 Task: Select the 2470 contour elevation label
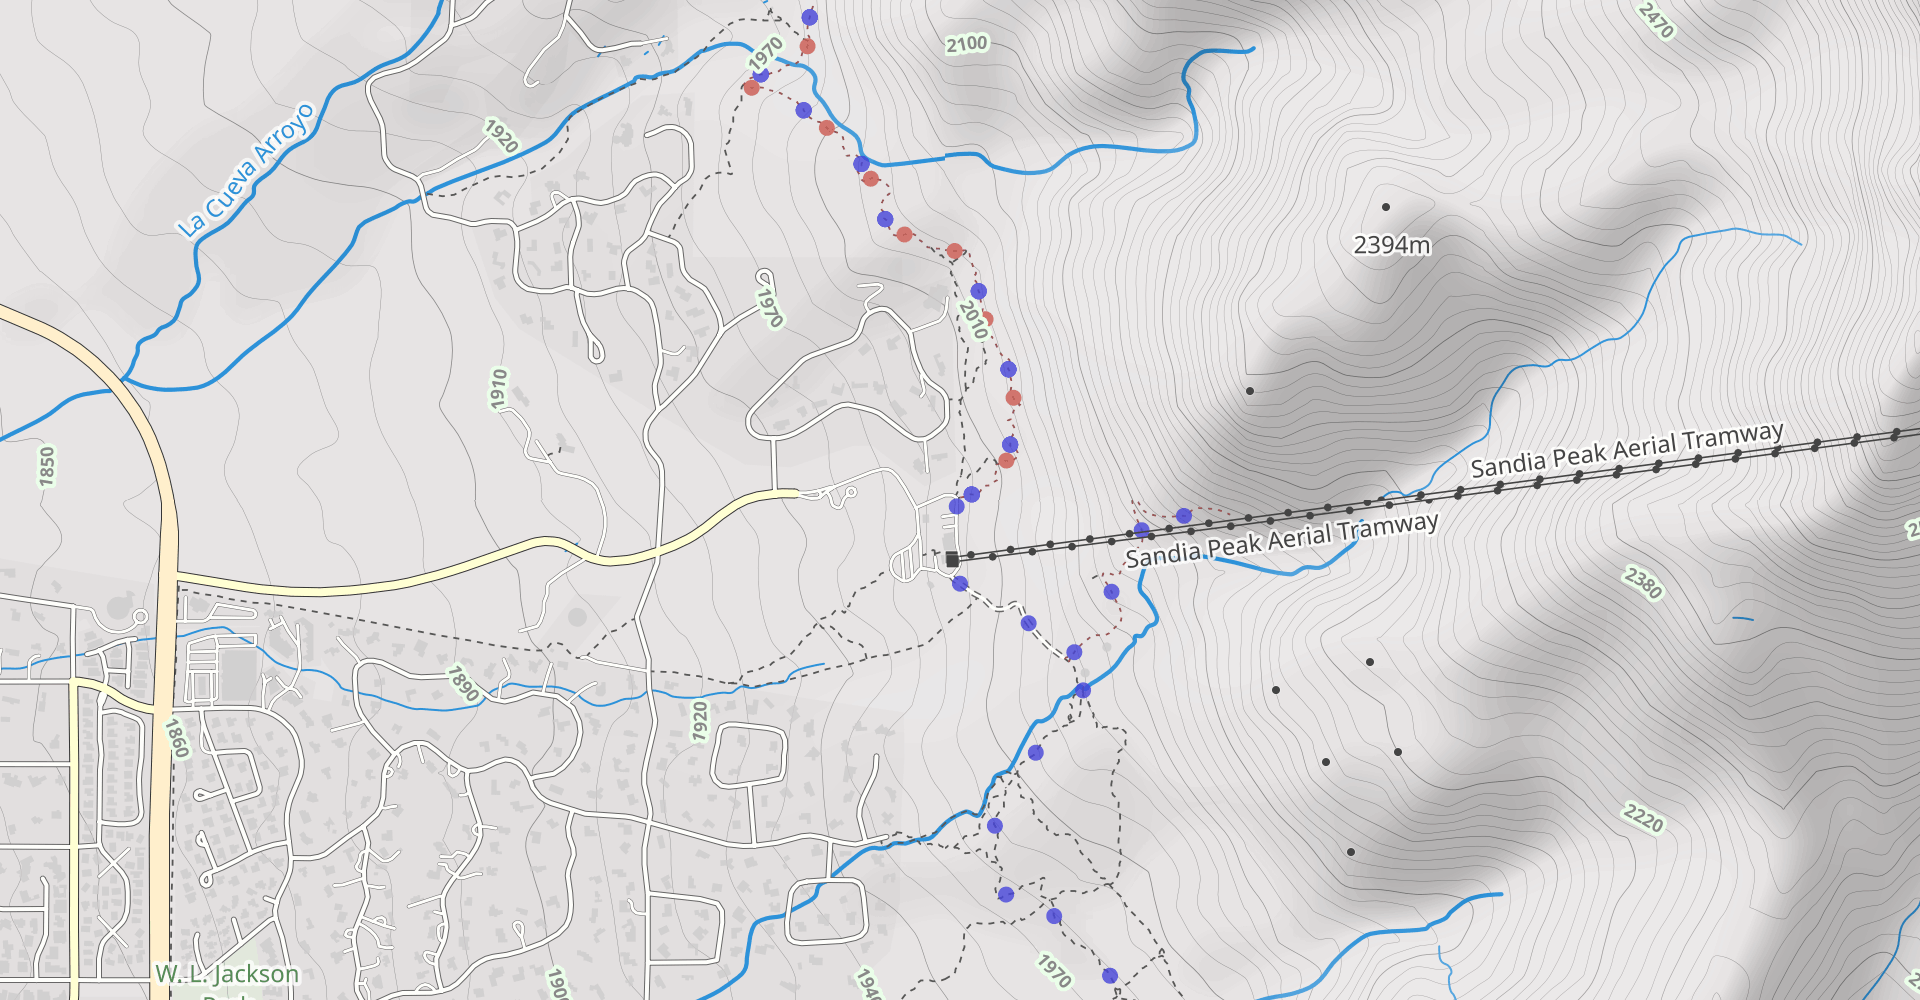[1656, 20]
